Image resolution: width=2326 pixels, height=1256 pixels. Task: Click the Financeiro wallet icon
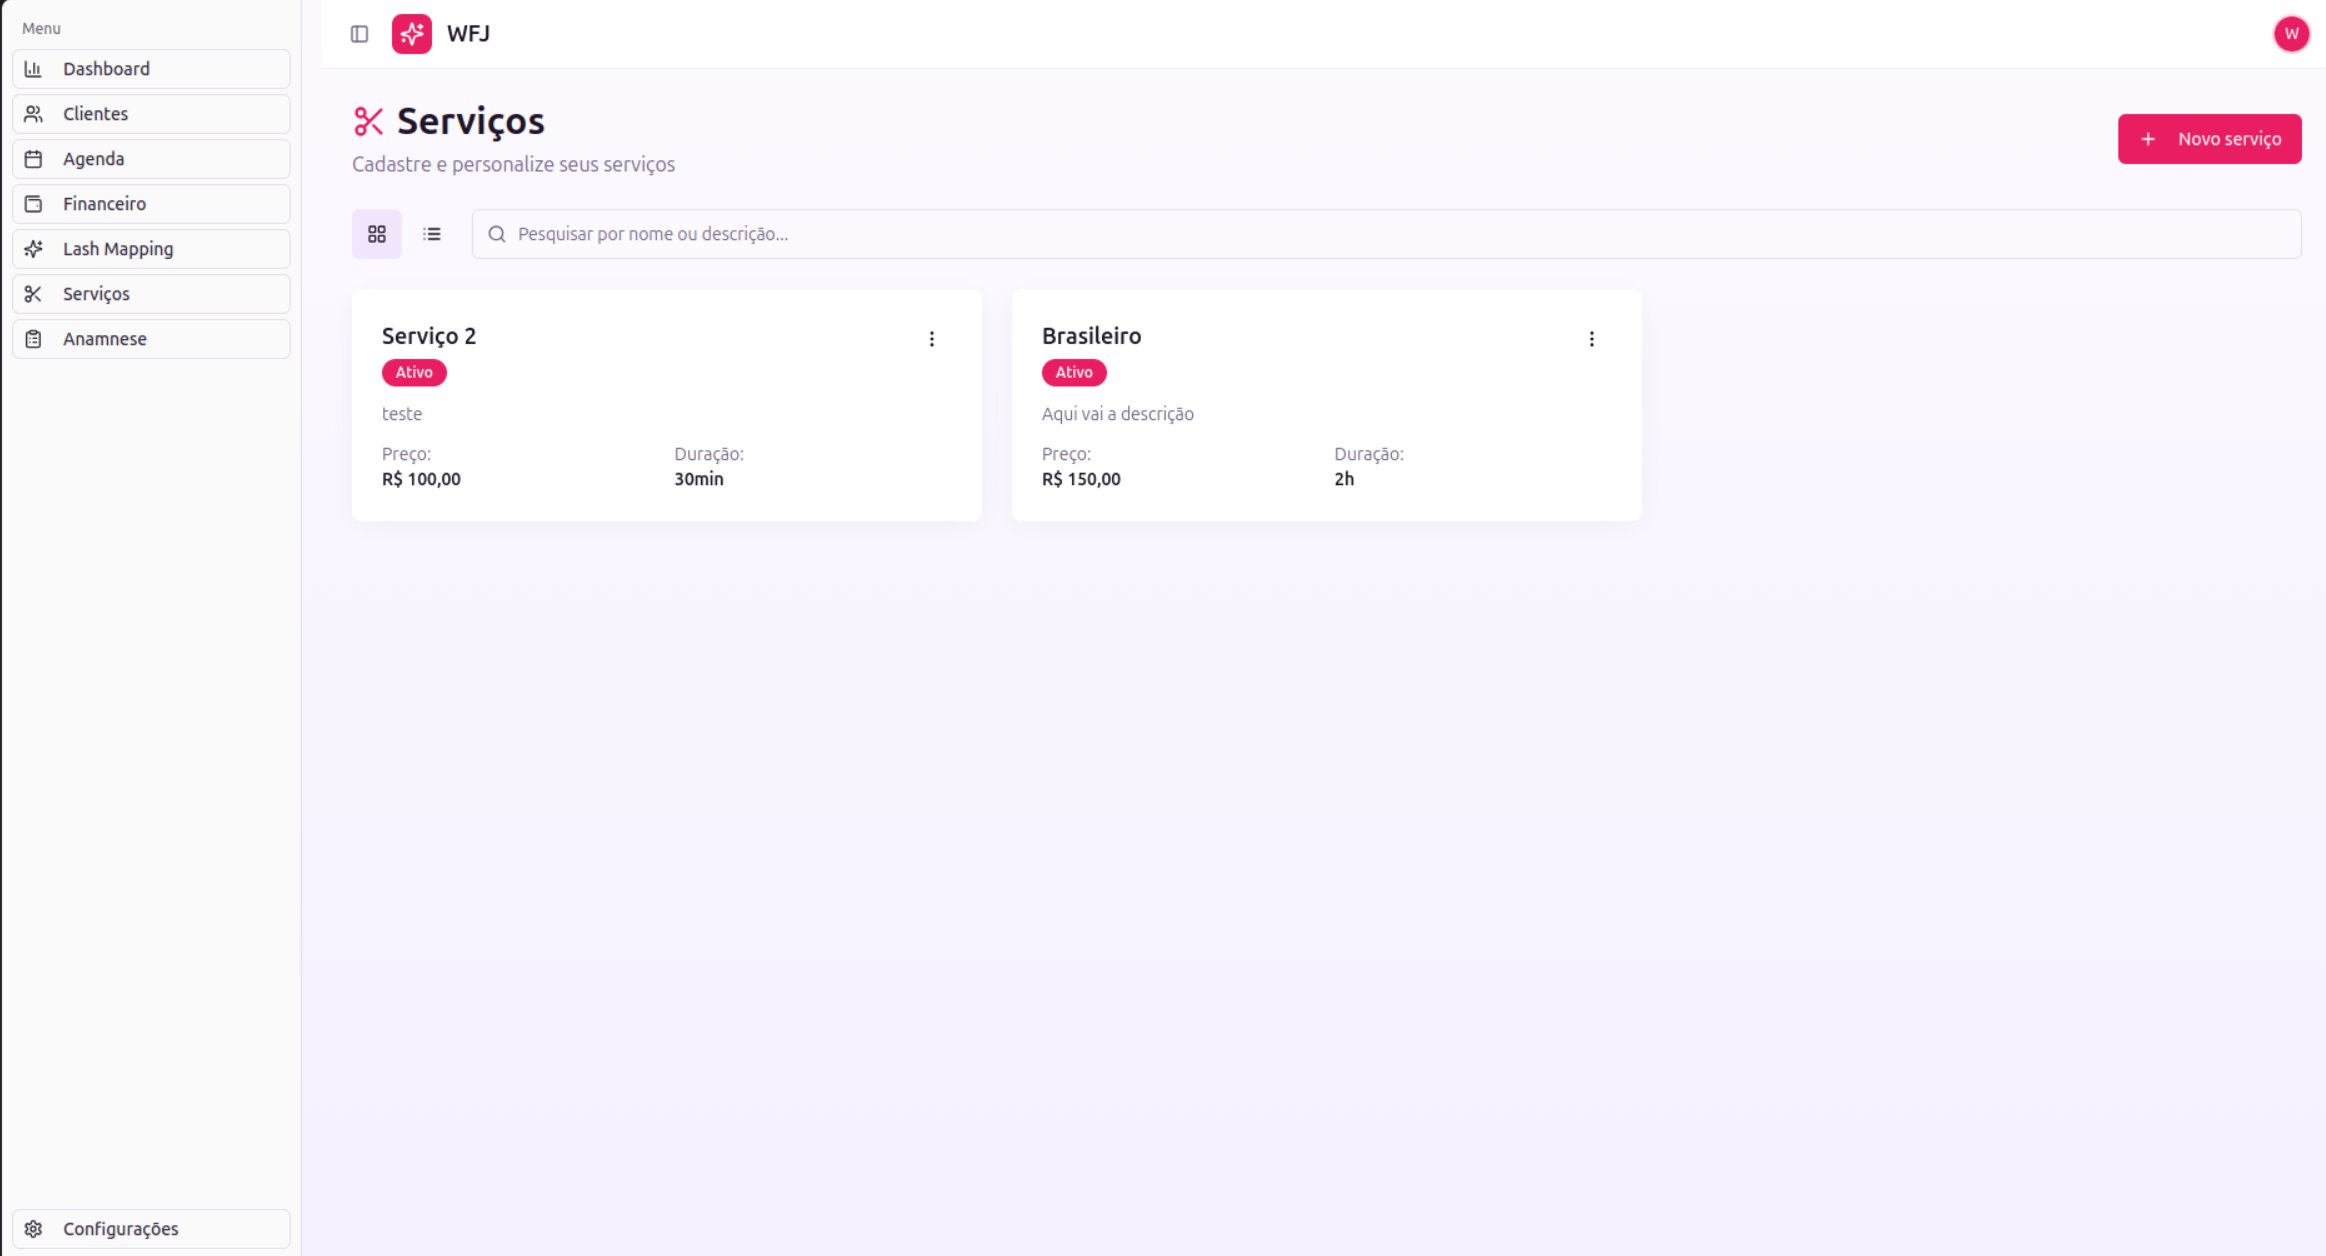coord(33,204)
